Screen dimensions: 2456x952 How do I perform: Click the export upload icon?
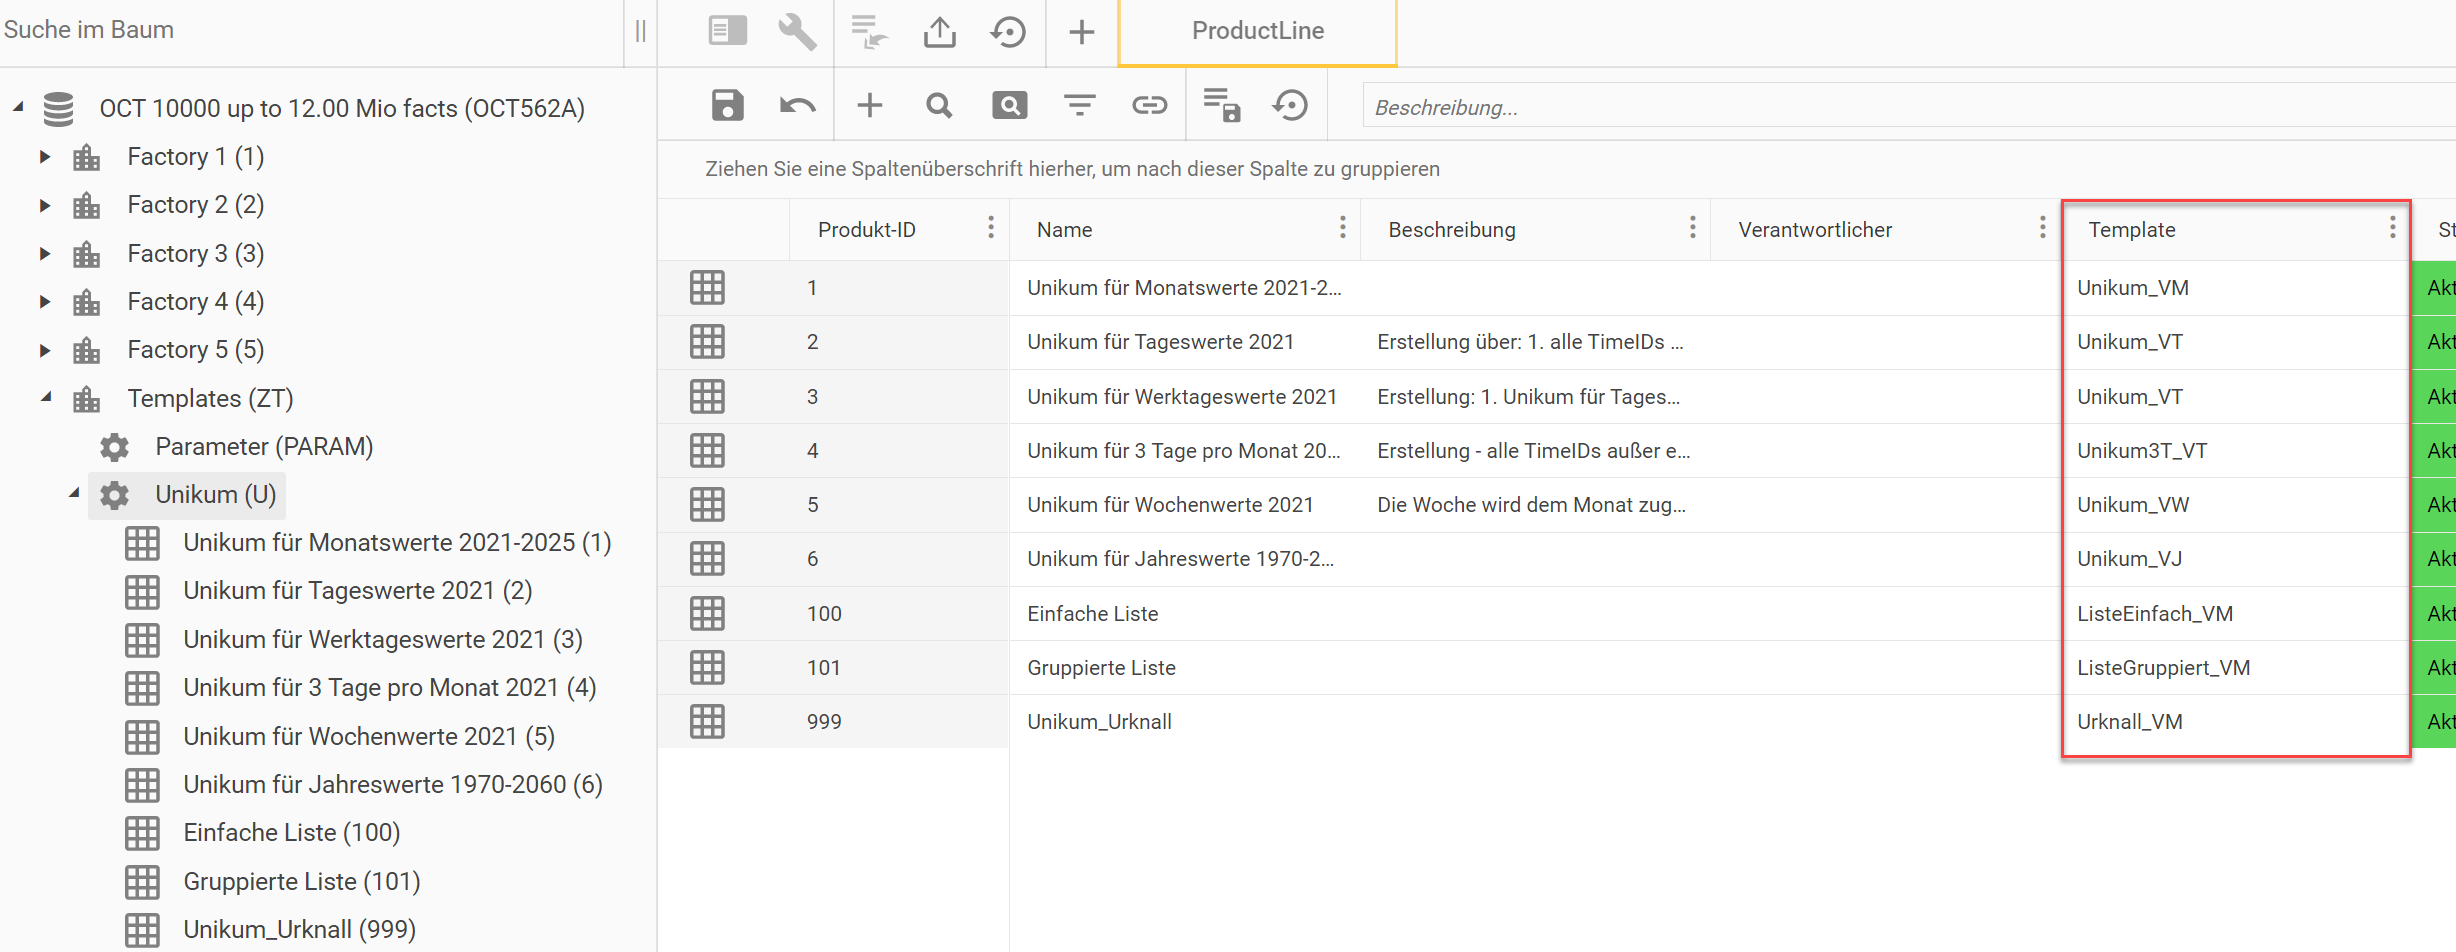coord(939,31)
